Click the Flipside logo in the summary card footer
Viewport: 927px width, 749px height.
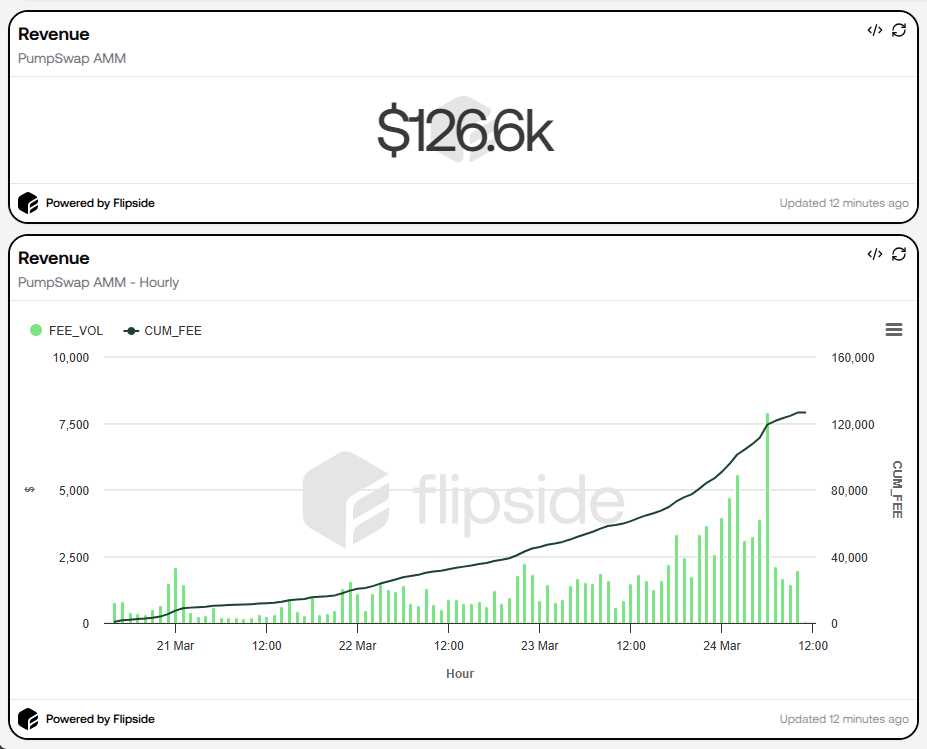pos(28,203)
